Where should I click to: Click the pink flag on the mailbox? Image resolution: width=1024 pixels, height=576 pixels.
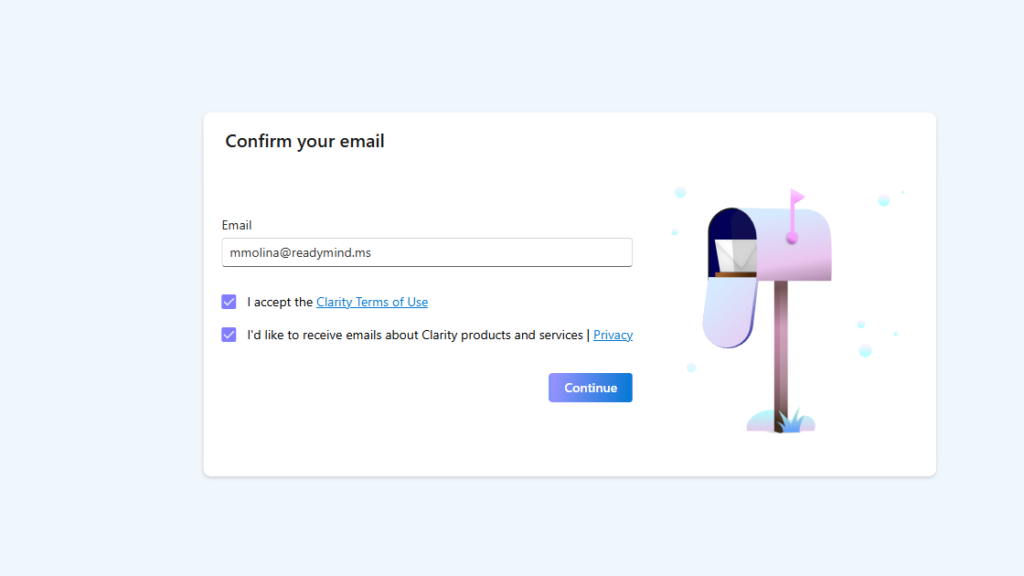[797, 197]
